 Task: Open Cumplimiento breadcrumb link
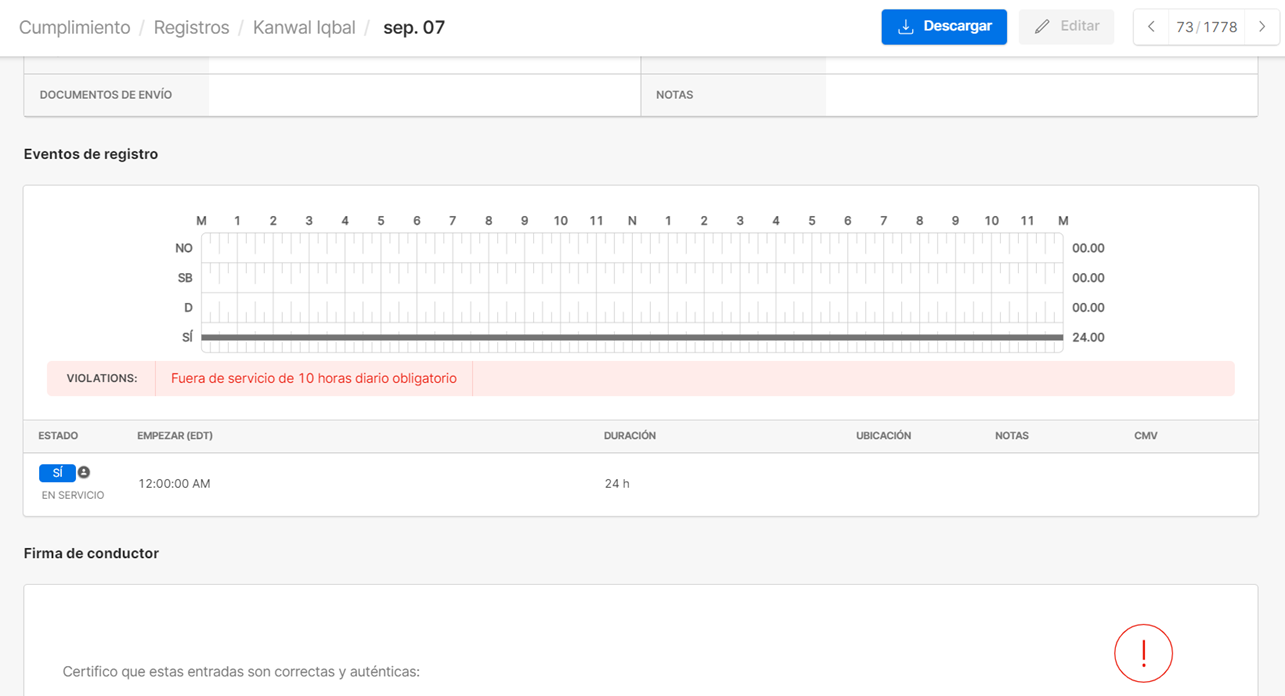75,27
